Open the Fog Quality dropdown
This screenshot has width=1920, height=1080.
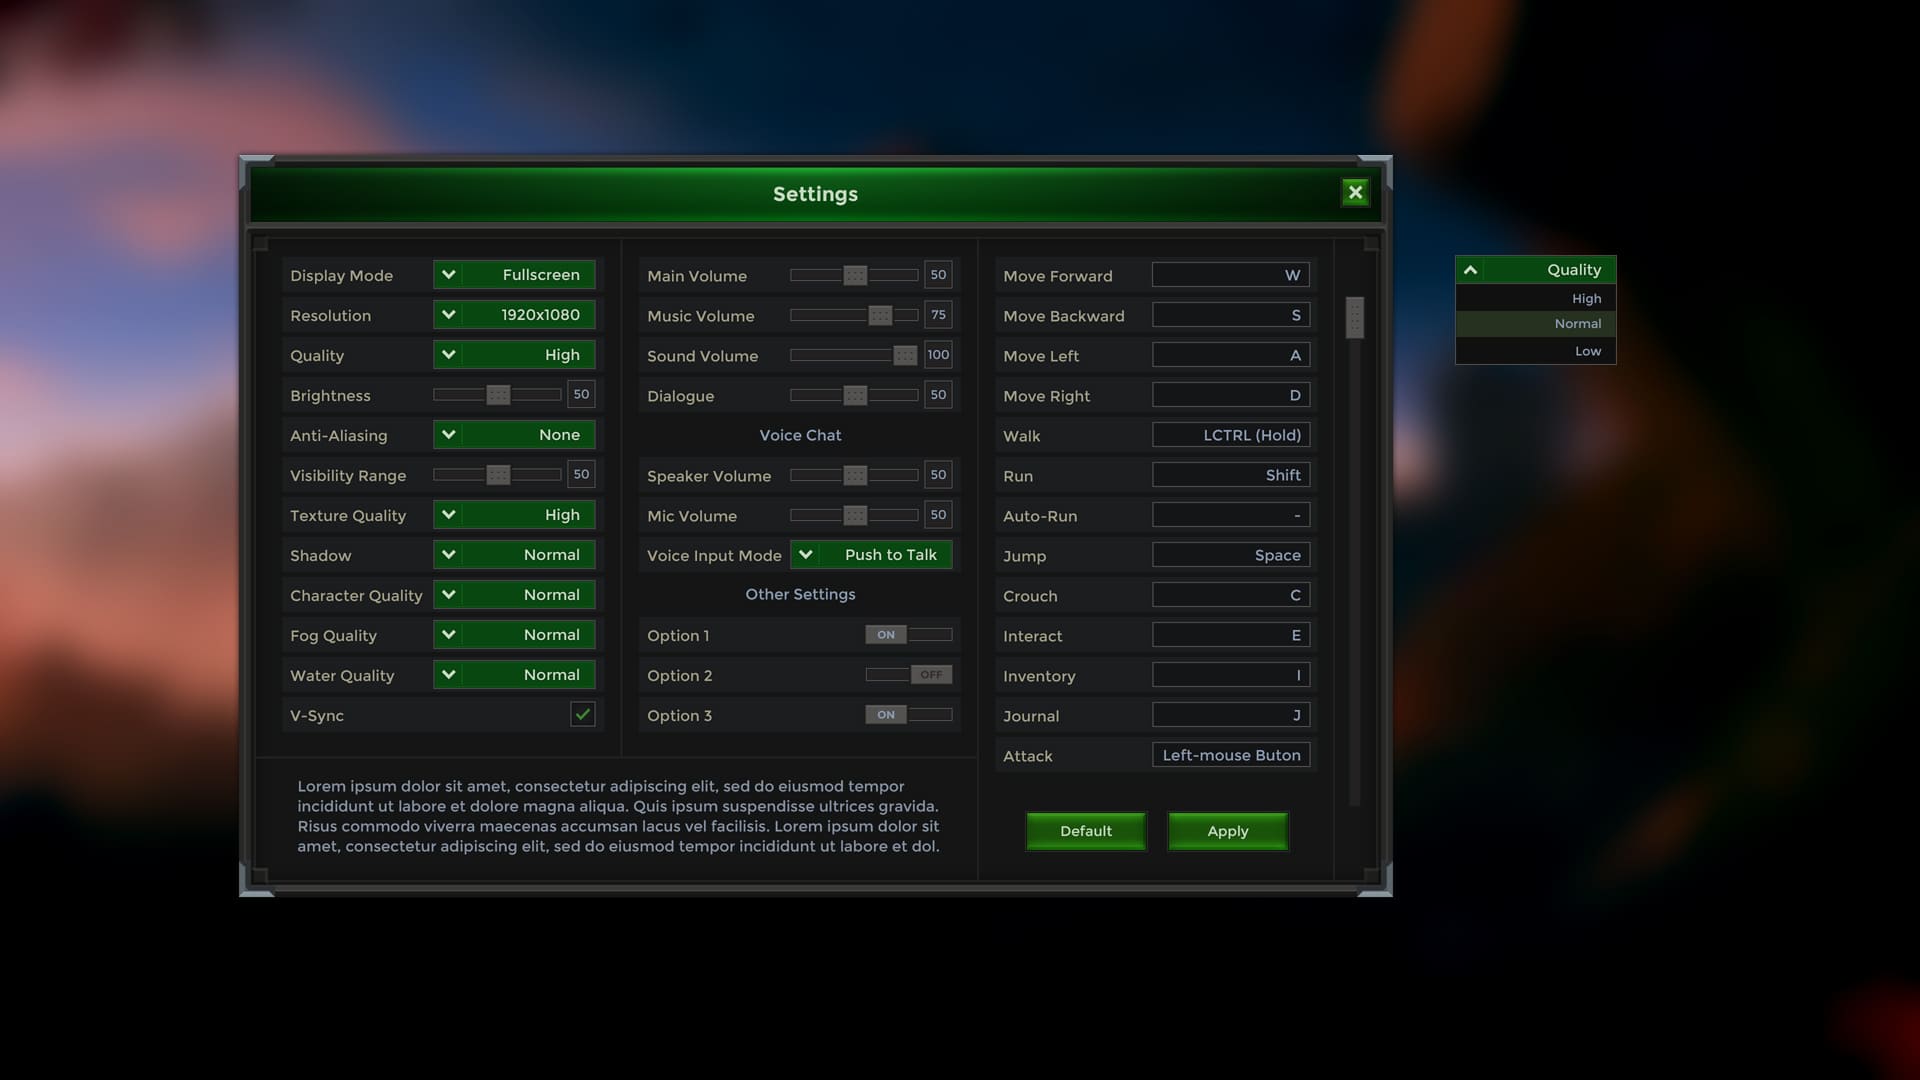pyautogui.click(x=514, y=635)
